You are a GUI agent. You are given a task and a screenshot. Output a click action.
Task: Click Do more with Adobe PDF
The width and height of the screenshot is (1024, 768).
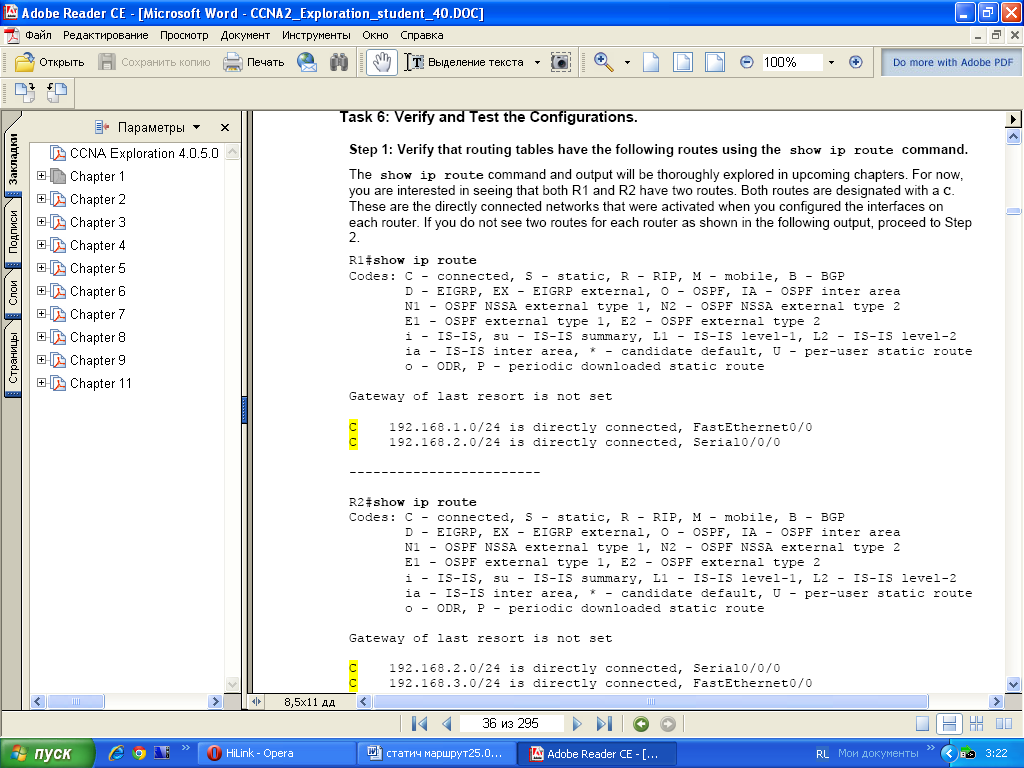(952, 62)
